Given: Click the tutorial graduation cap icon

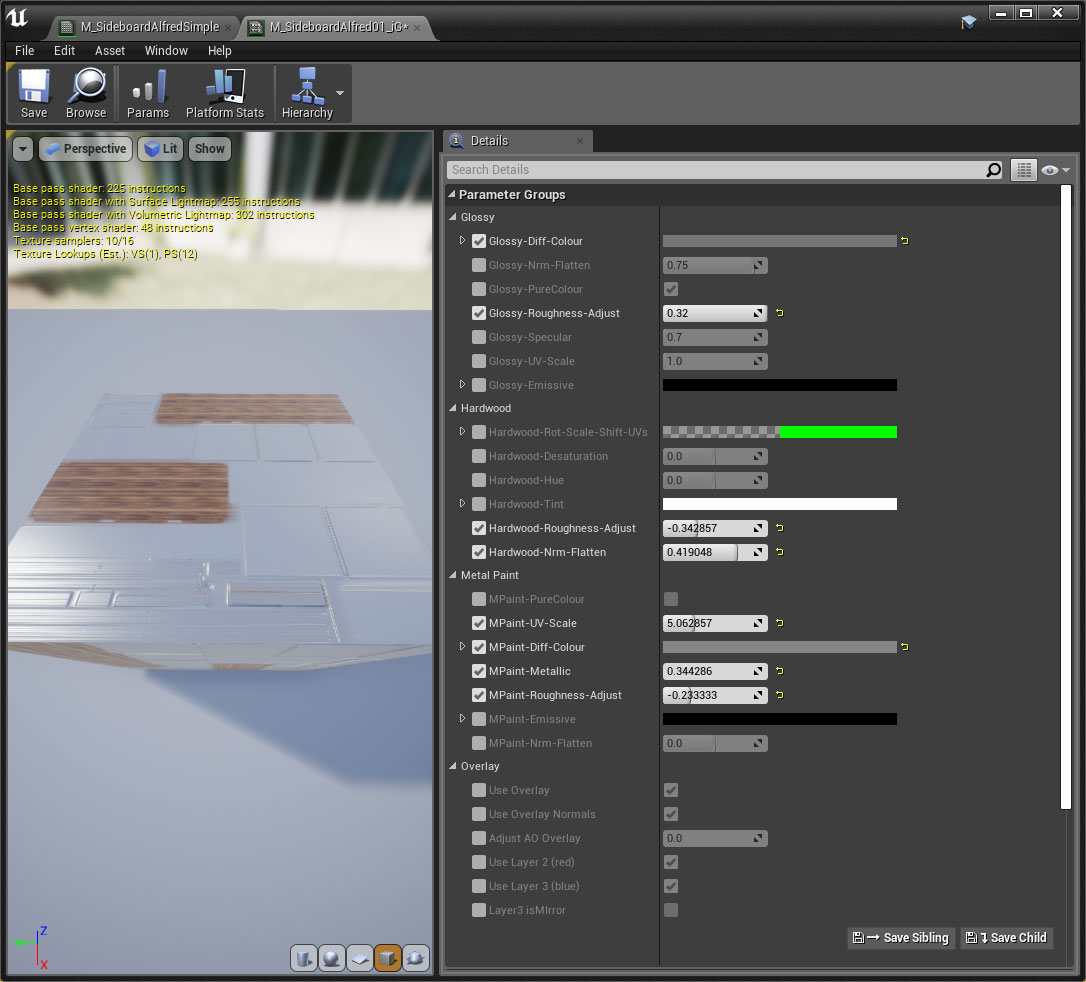Looking at the screenshot, I should (x=968, y=22).
